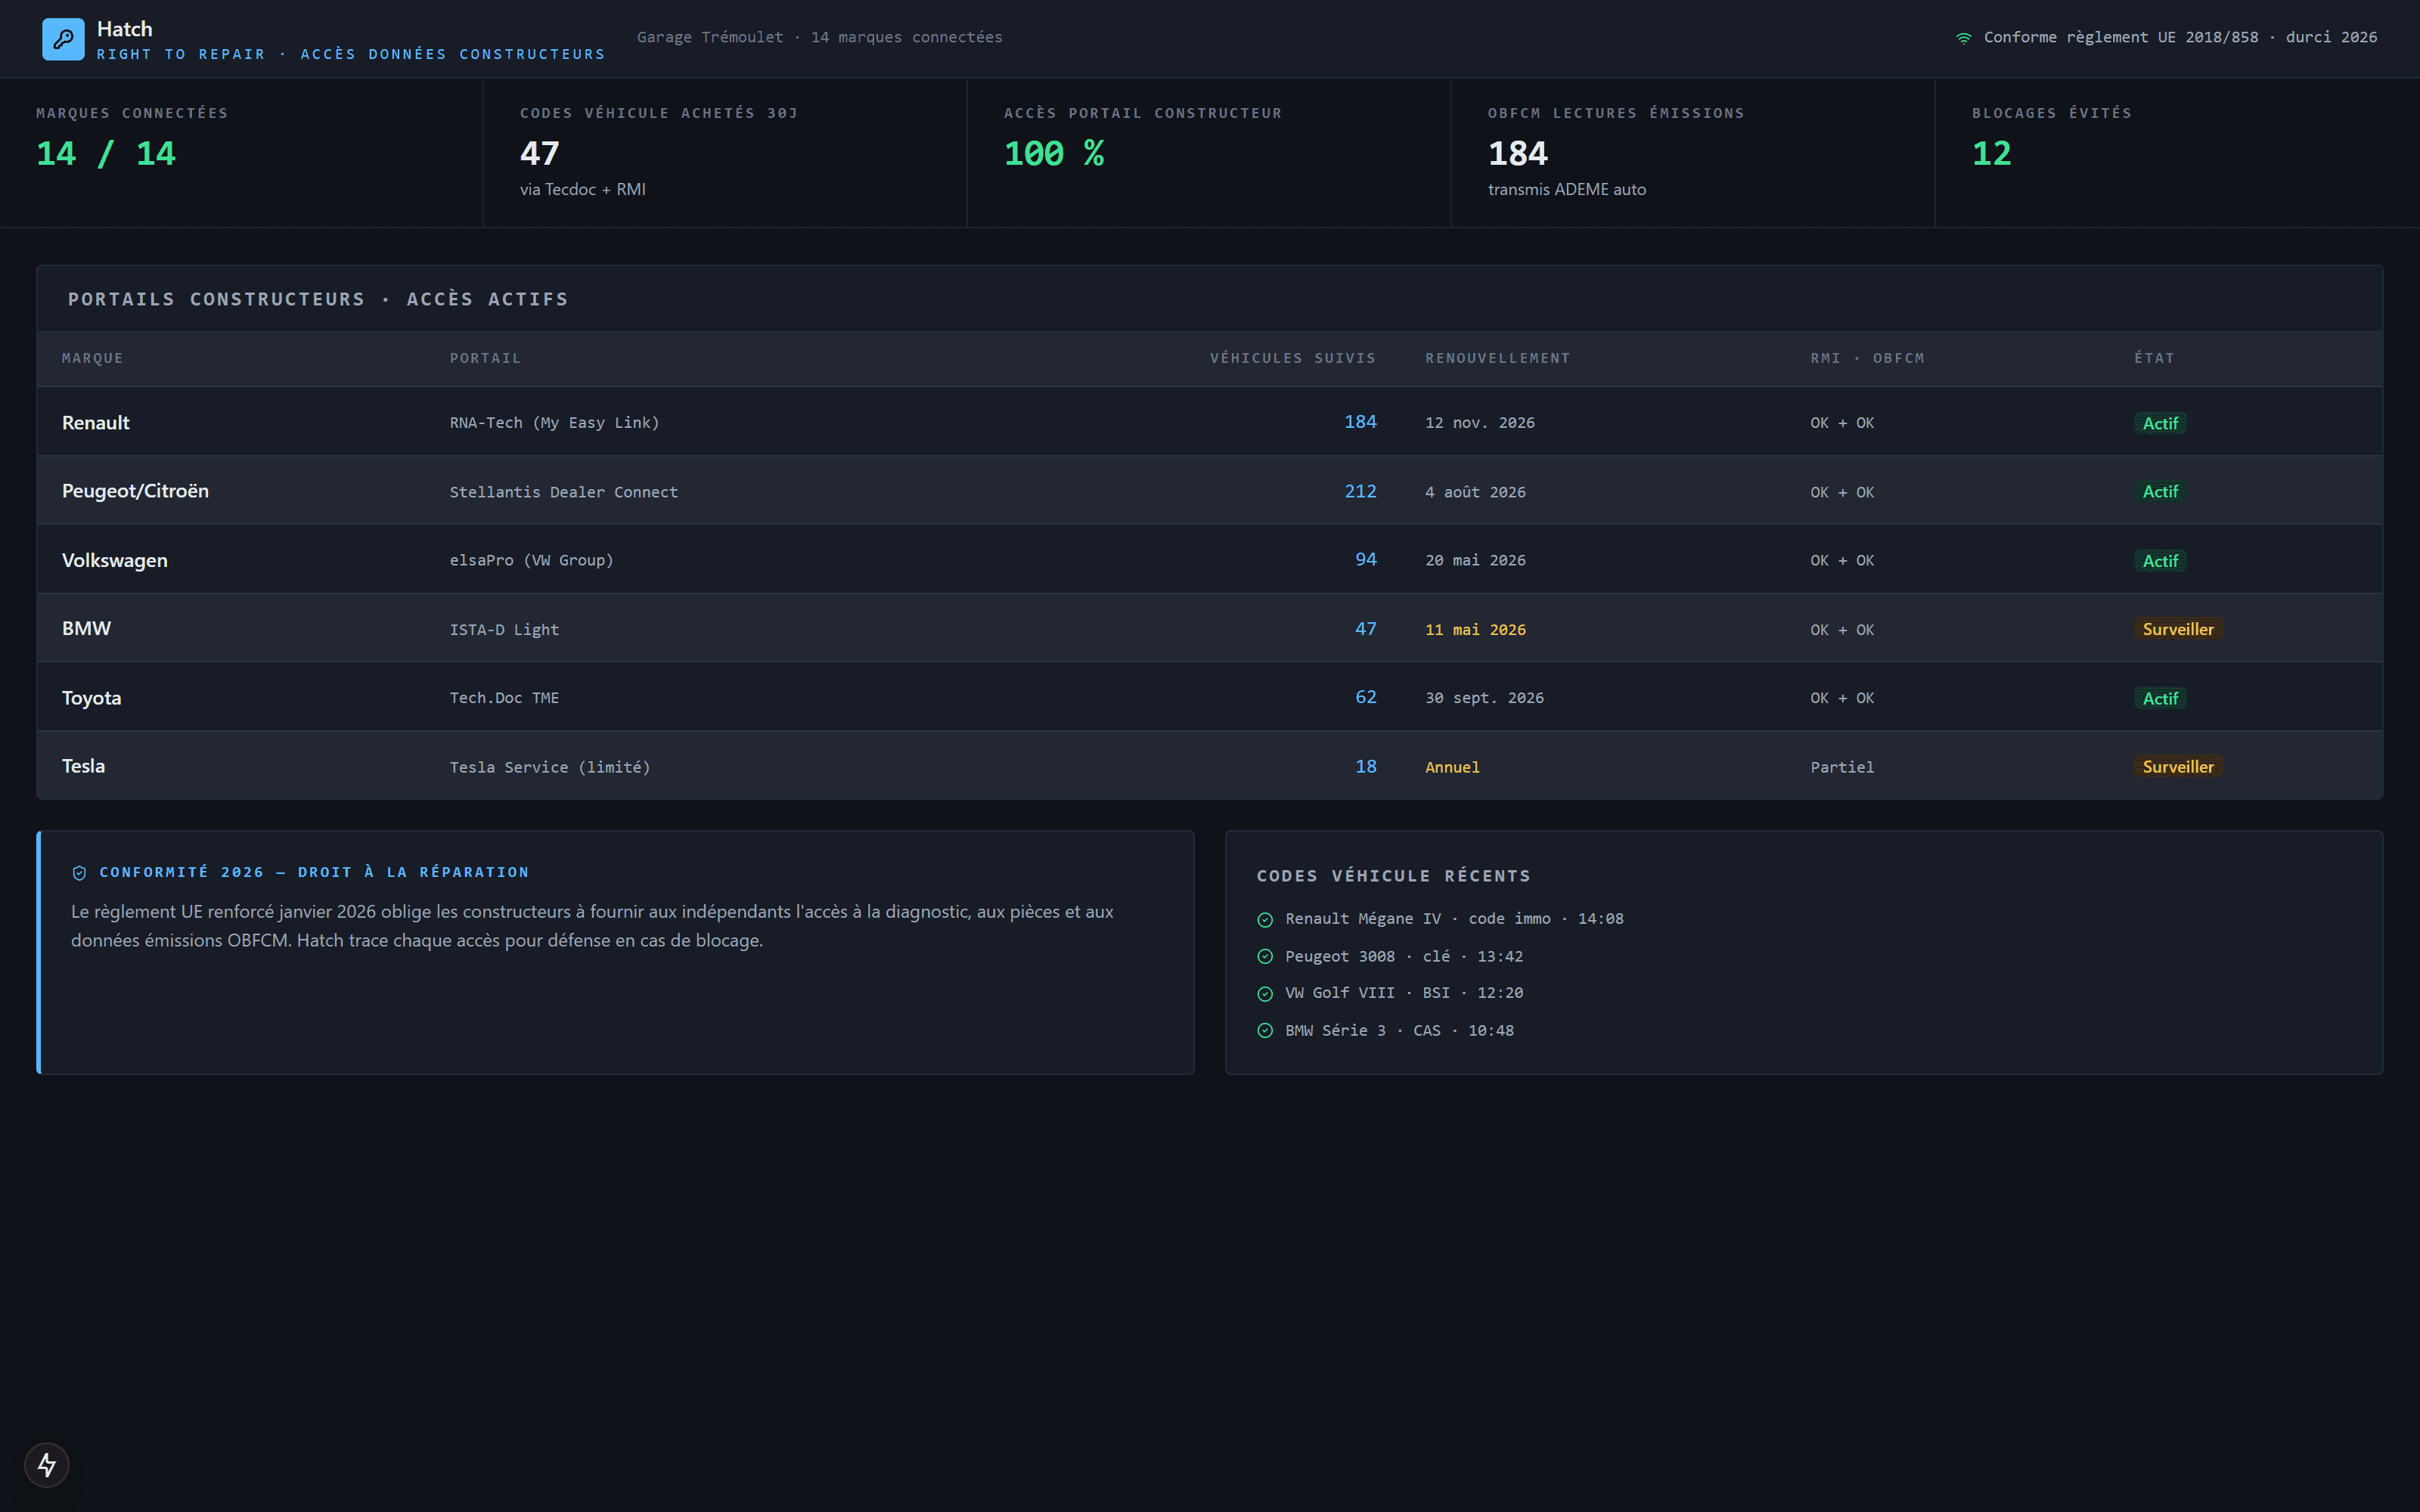Image resolution: width=2420 pixels, height=1512 pixels.
Task: Select the Renault row brand name
Action: click(x=96, y=423)
